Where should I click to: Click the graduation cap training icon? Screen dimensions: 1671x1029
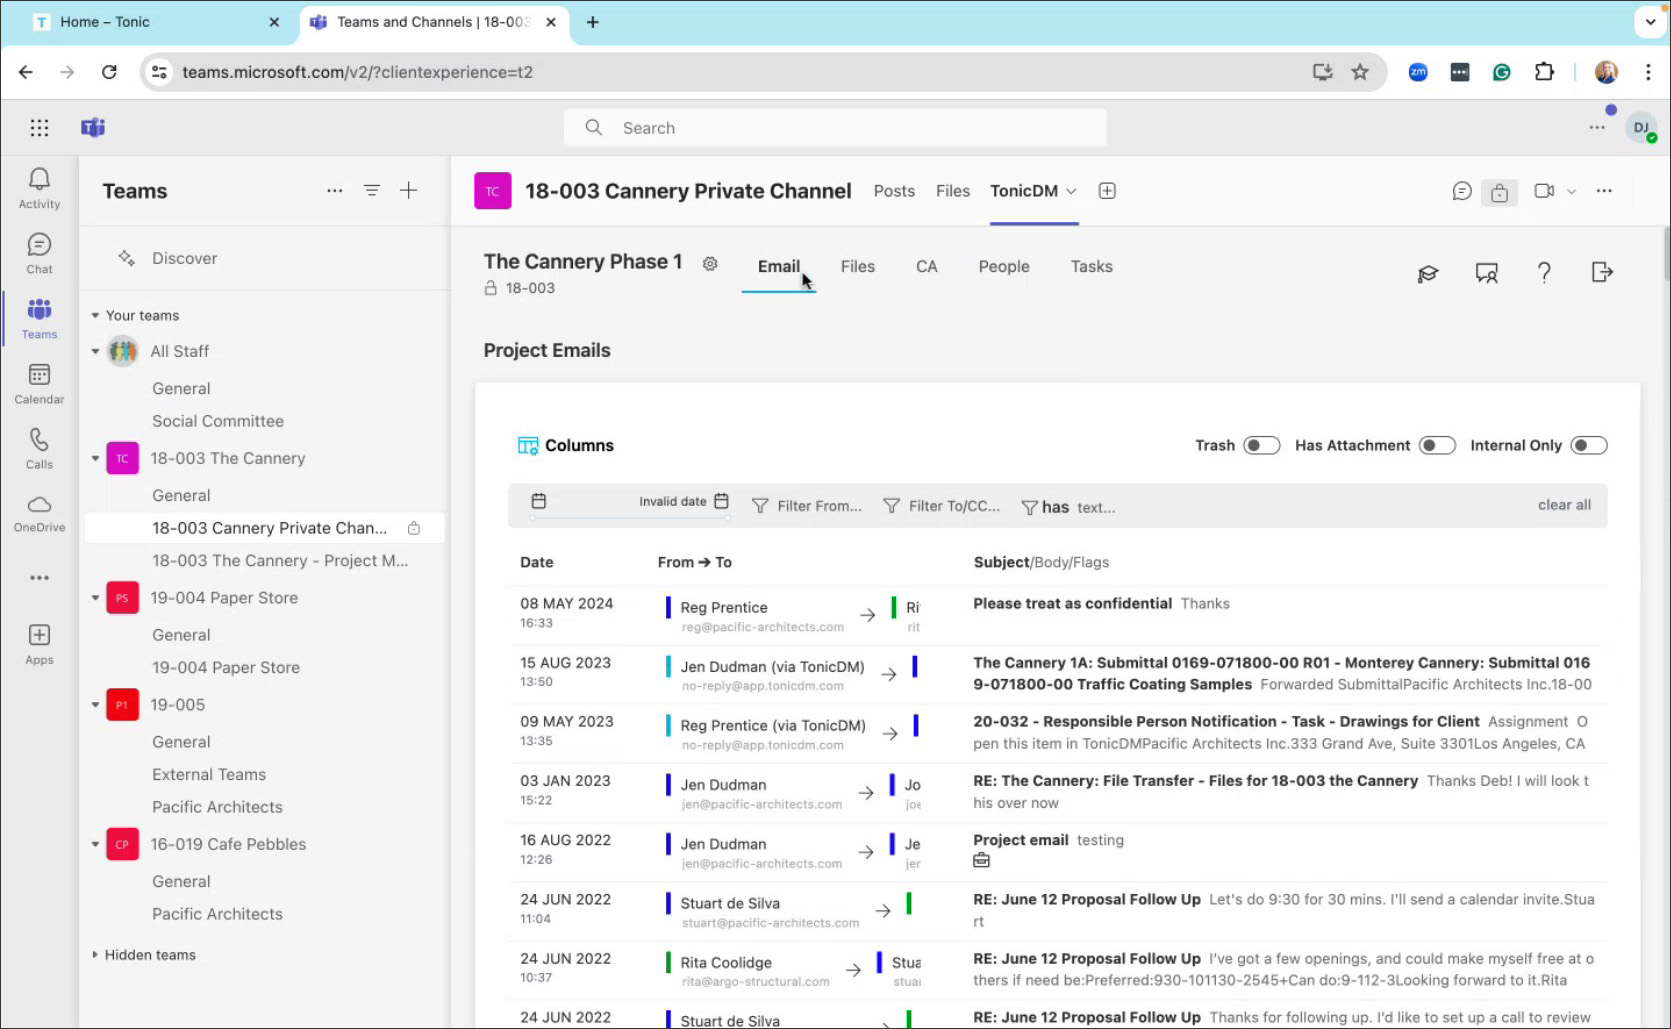click(x=1428, y=273)
